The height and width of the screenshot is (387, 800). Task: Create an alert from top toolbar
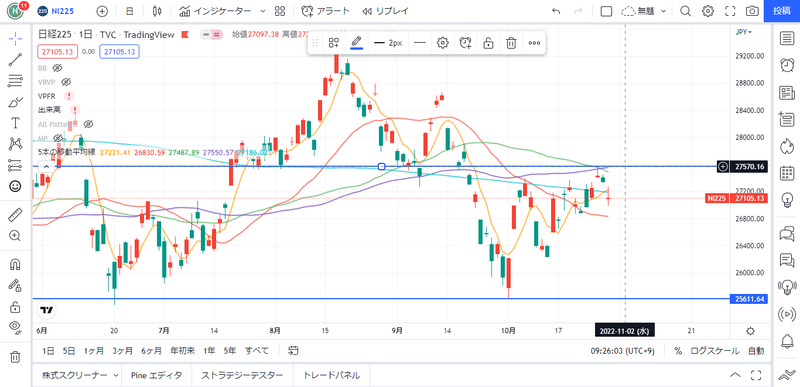[x=326, y=11]
